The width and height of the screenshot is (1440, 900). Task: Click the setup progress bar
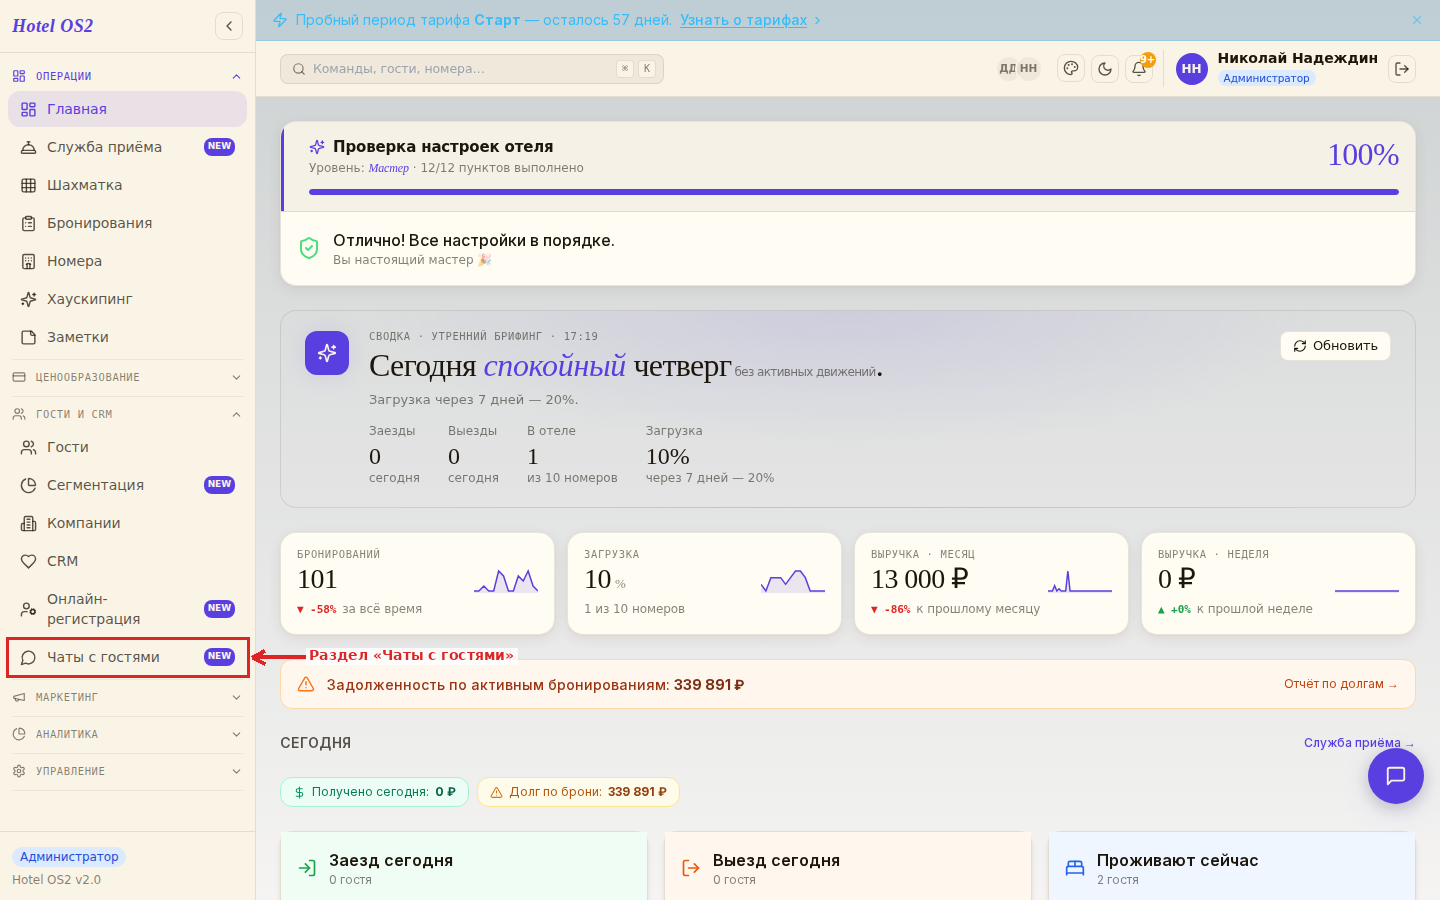coord(854,192)
